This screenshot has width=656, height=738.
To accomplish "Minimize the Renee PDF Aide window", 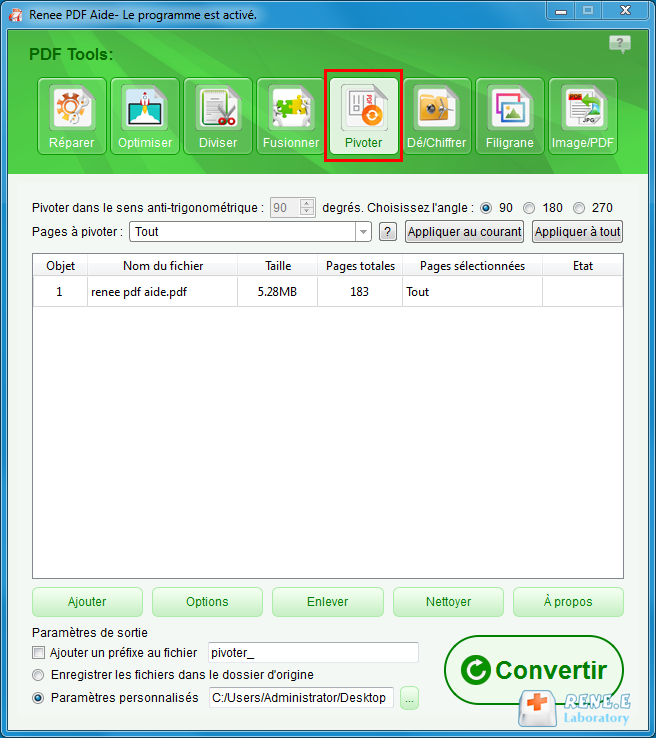I will point(561,11).
